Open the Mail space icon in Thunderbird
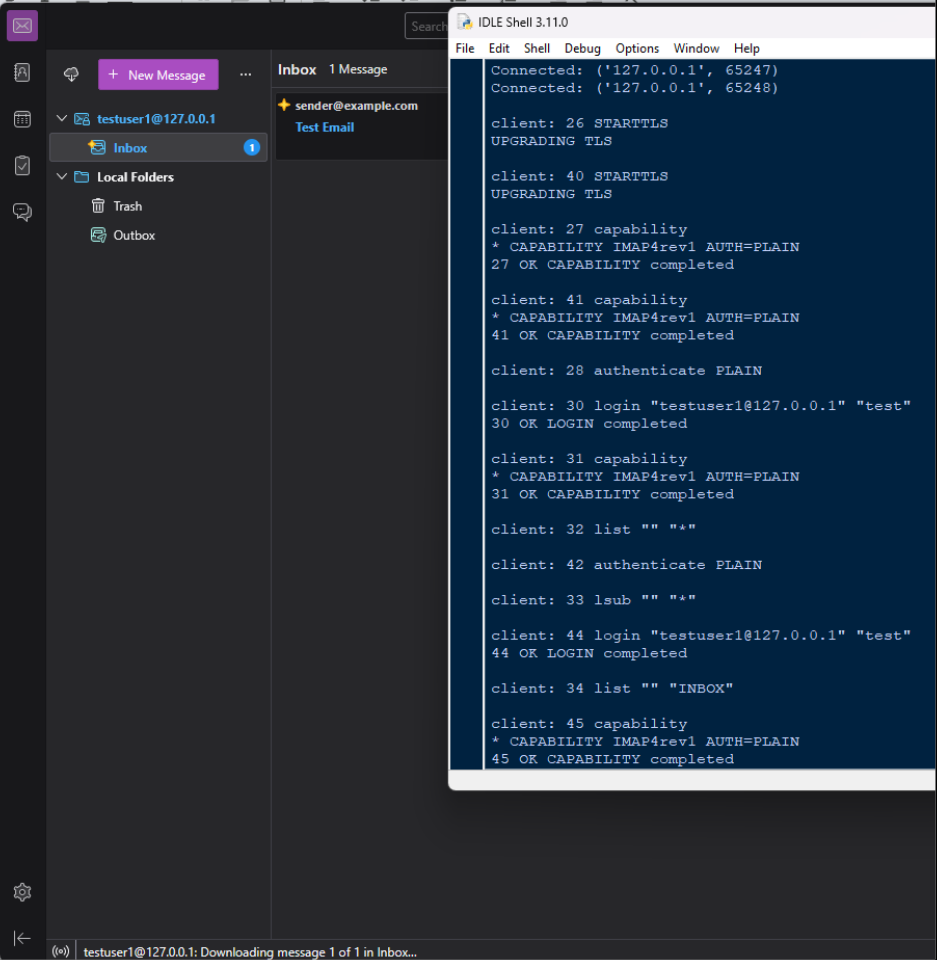Image resolution: width=937 pixels, height=960 pixels. tap(22, 26)
